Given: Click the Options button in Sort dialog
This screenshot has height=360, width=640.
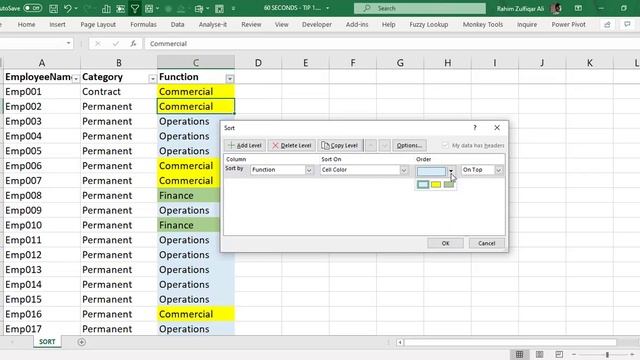Looking at the screenshot, I should 409,145.
